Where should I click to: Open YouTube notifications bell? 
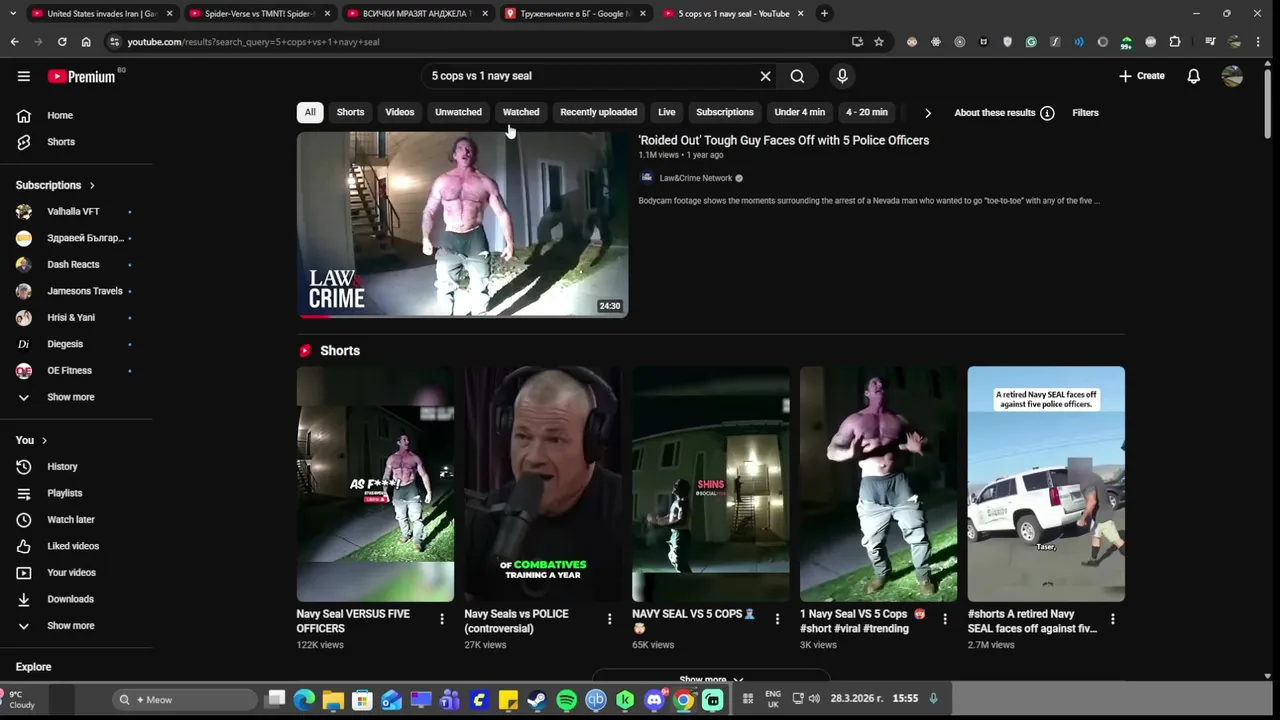(1193, 76)
